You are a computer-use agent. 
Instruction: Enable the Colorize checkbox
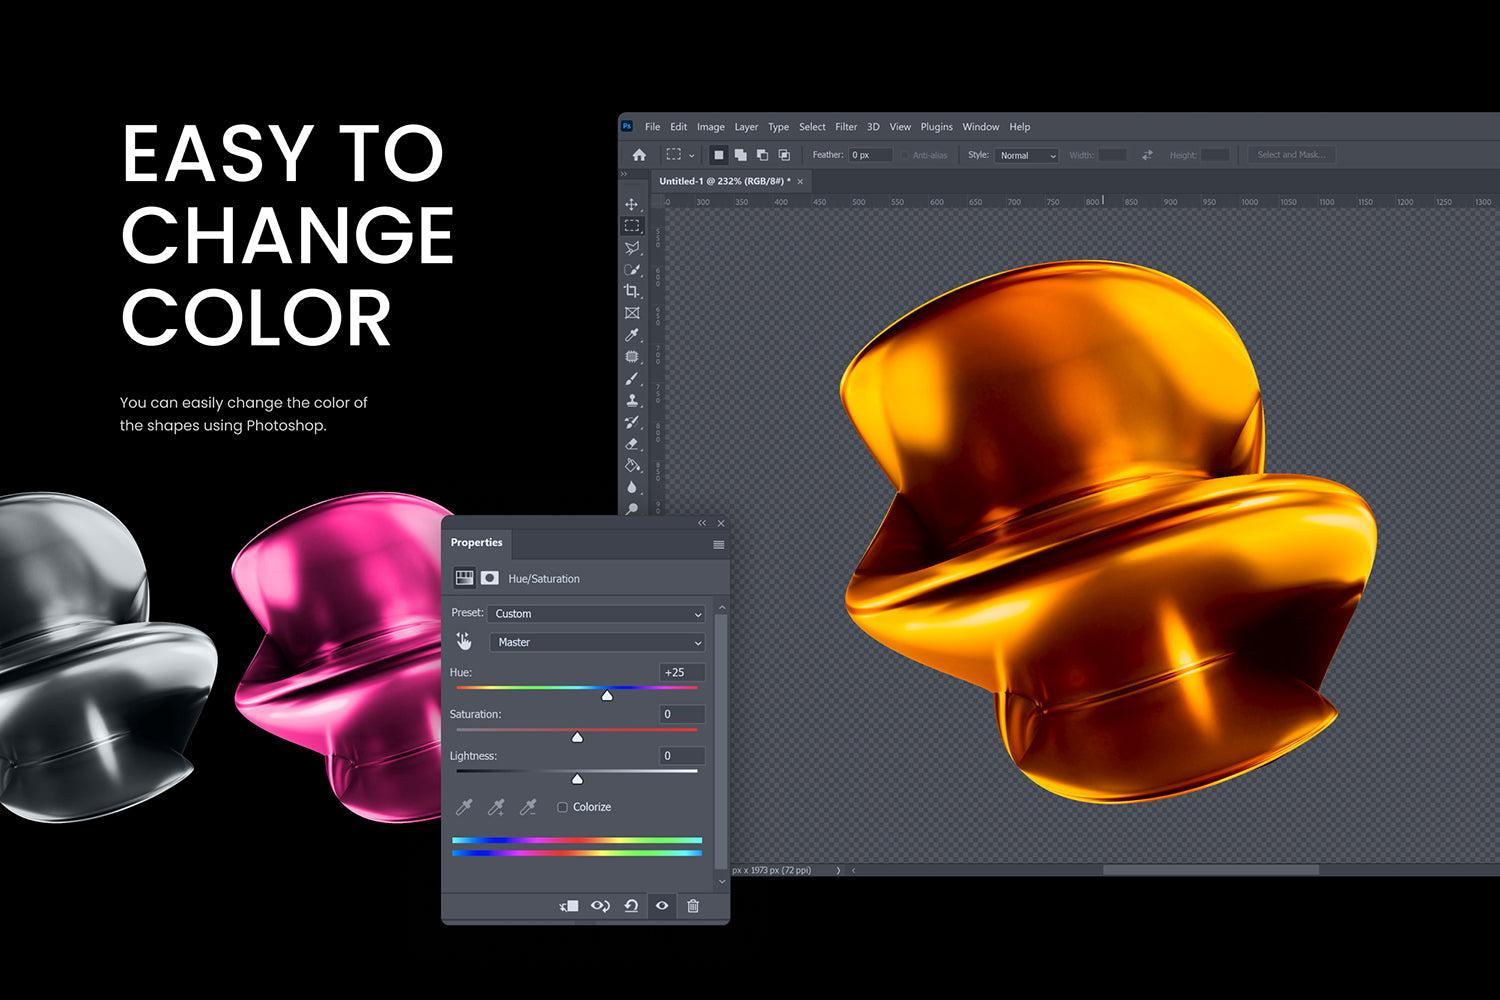tap(562, 807)
